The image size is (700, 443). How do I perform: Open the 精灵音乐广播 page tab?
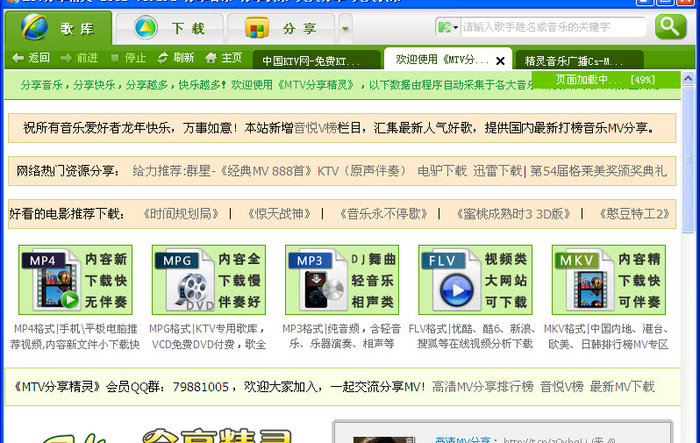pos(579,60)
